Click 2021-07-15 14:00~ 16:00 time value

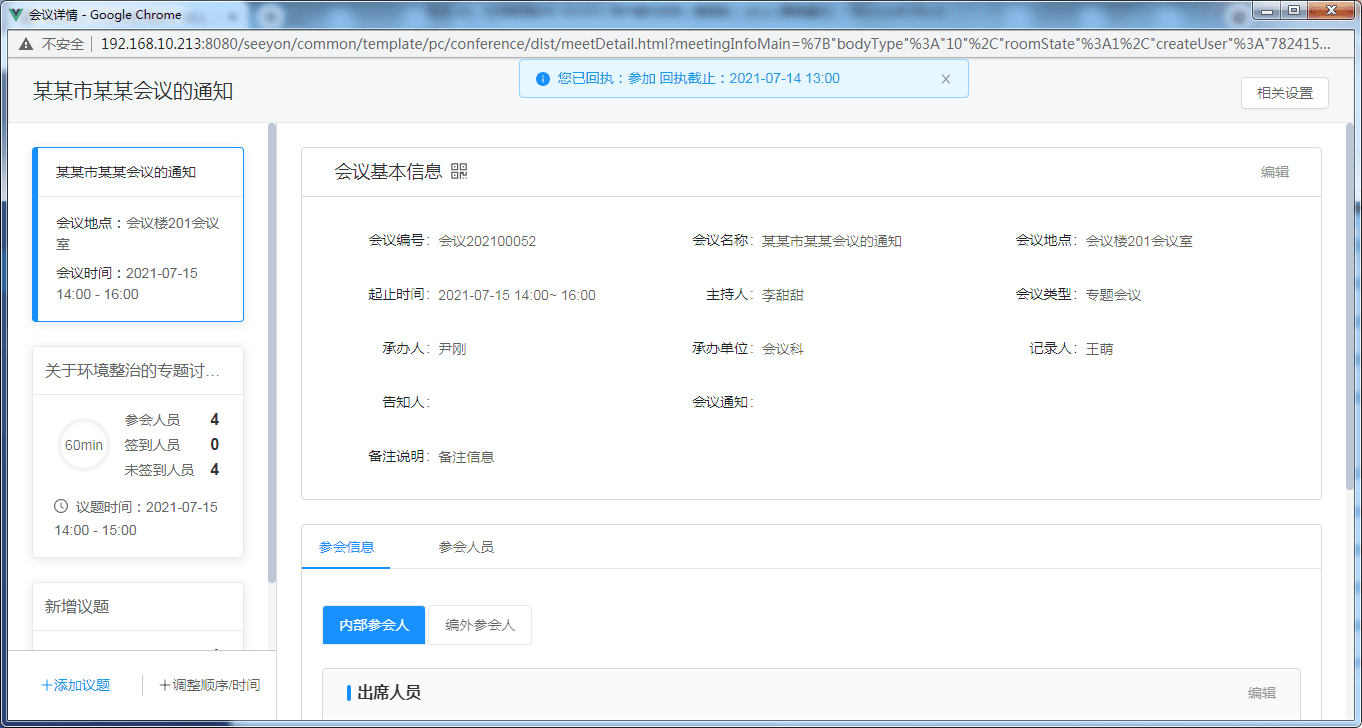(517, 295)
